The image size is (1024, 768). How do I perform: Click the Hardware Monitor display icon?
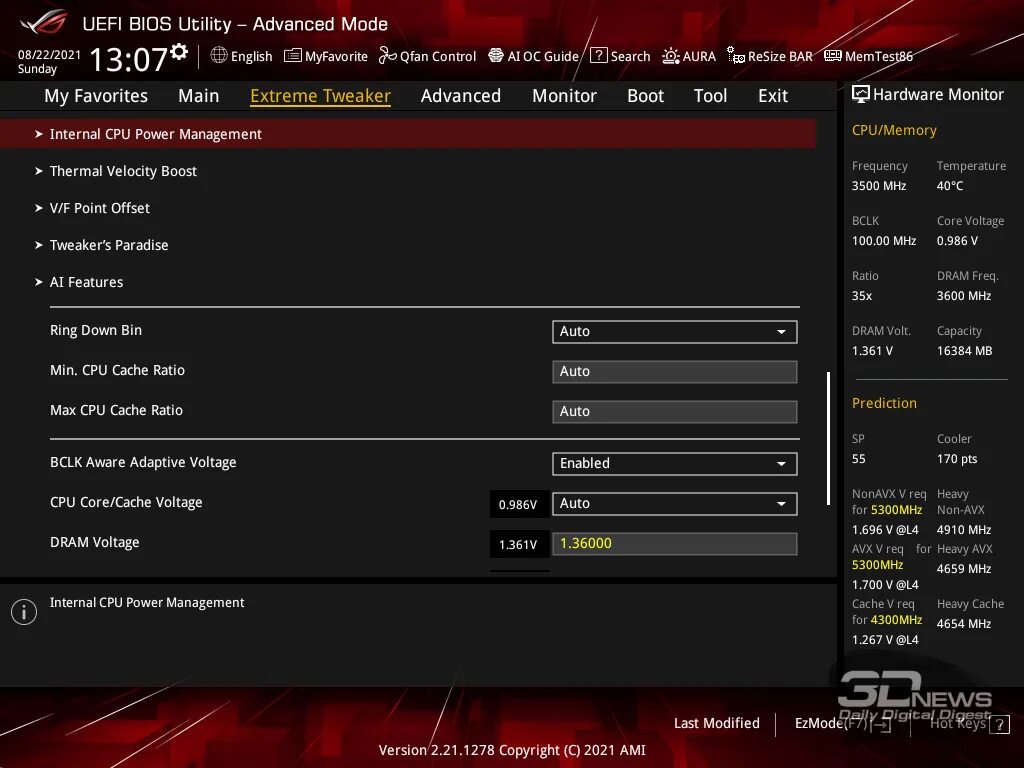coord(861,95)
